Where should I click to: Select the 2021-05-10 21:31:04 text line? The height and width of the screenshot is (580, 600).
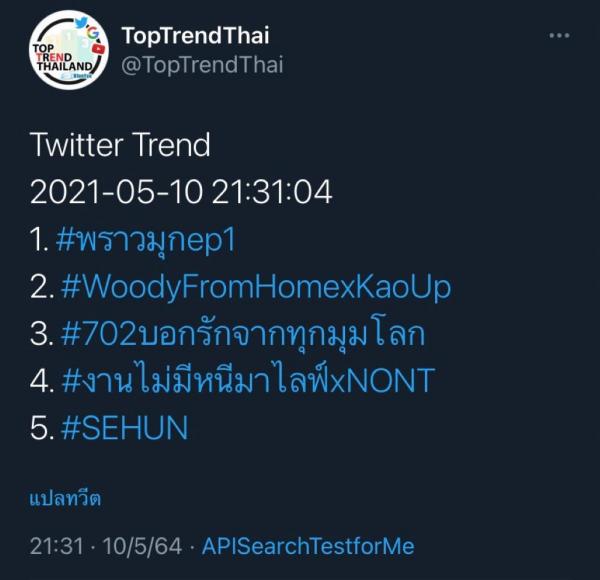tap(181, 192)
